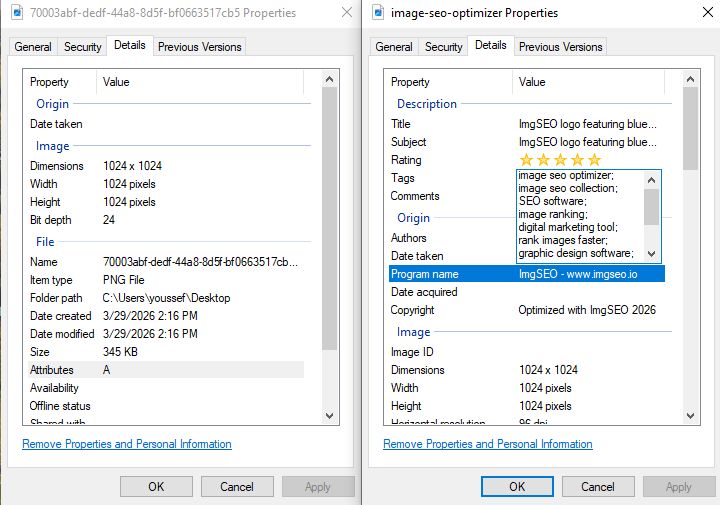Click OK in image-seo-optimizer Properties window

pyautogui.click(x=517, y=487)
